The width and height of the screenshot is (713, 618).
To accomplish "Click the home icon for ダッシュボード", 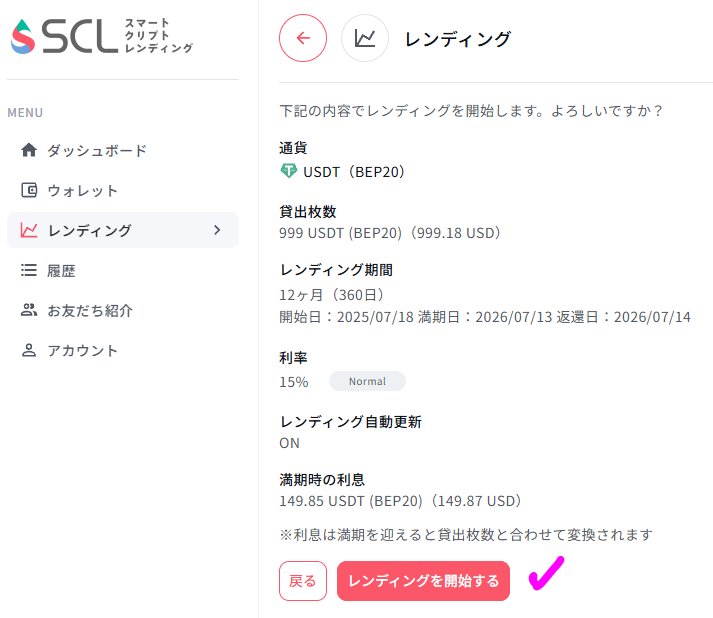I will [29, 150].
